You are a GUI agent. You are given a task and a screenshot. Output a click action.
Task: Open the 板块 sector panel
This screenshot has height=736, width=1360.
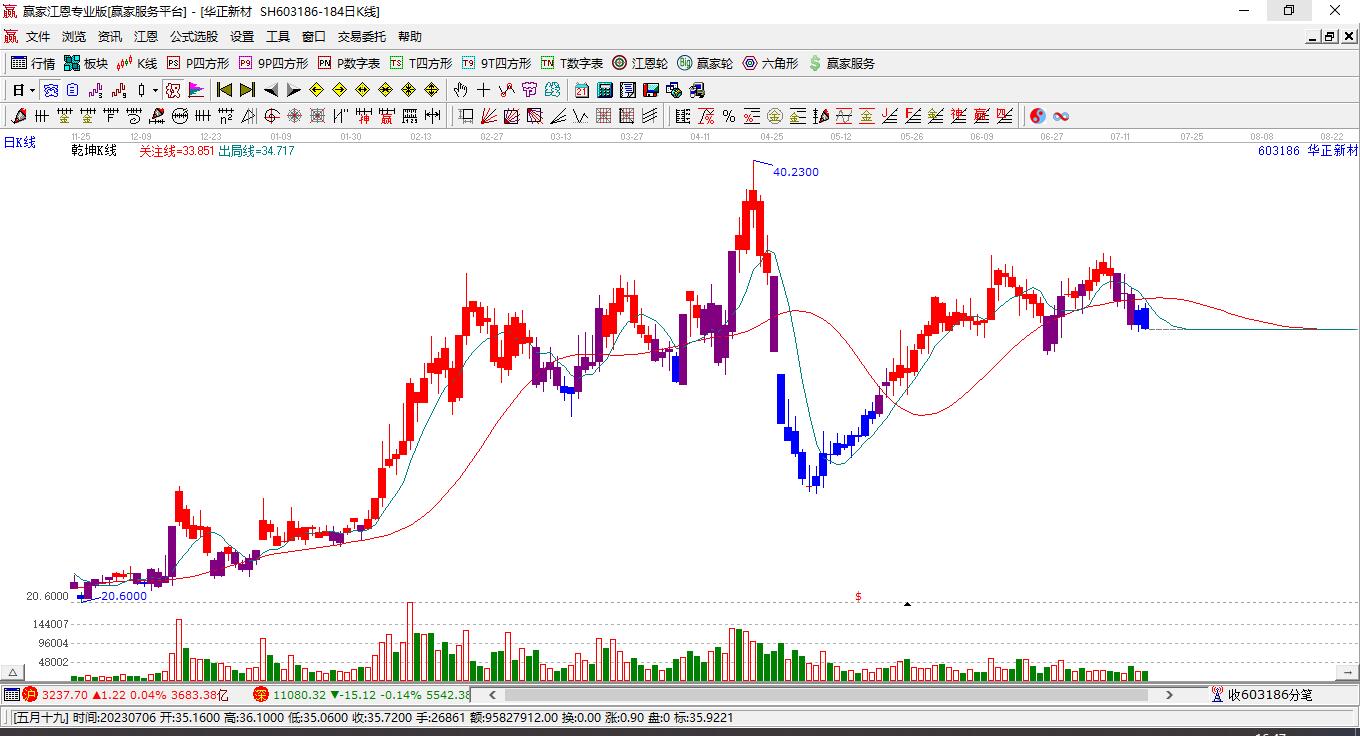pos(86,63)
